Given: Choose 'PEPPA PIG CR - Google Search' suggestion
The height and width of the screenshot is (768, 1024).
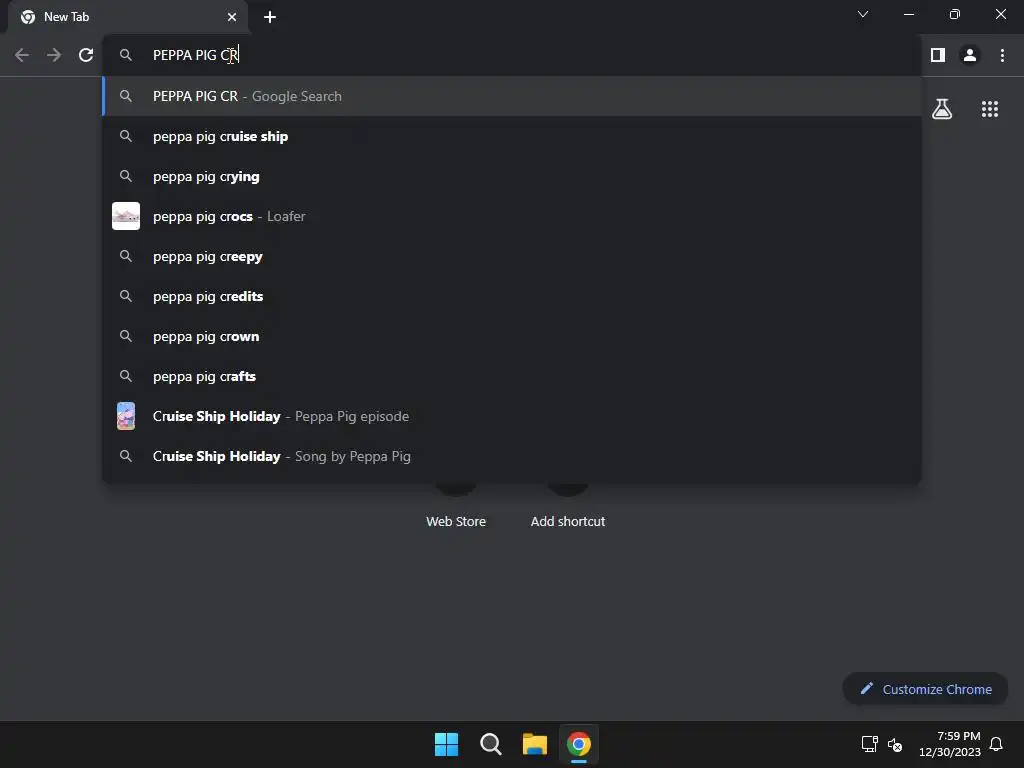Looking at the screenshot, I should 512,97.
